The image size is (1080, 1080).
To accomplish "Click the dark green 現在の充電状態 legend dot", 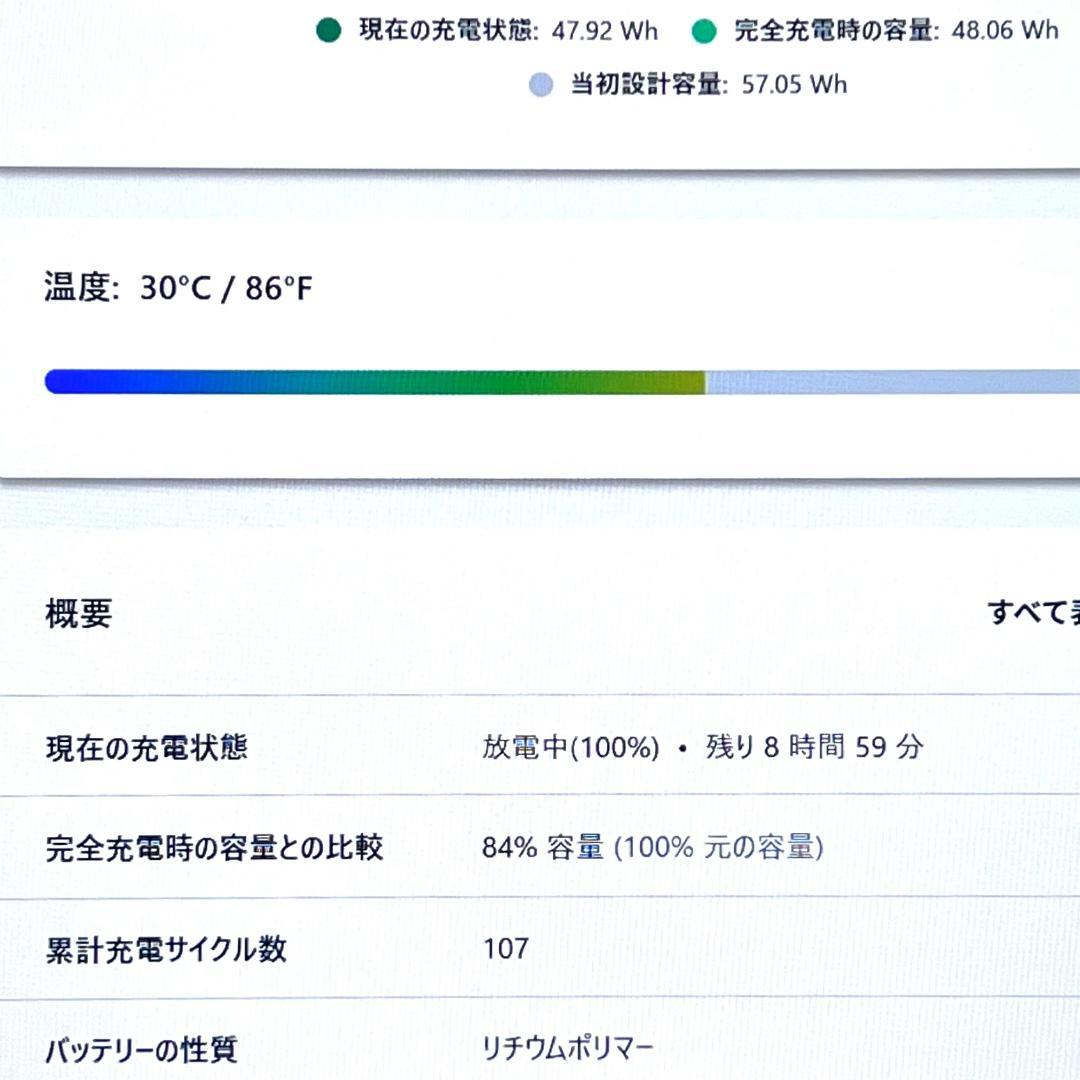I will coord(329,30).
